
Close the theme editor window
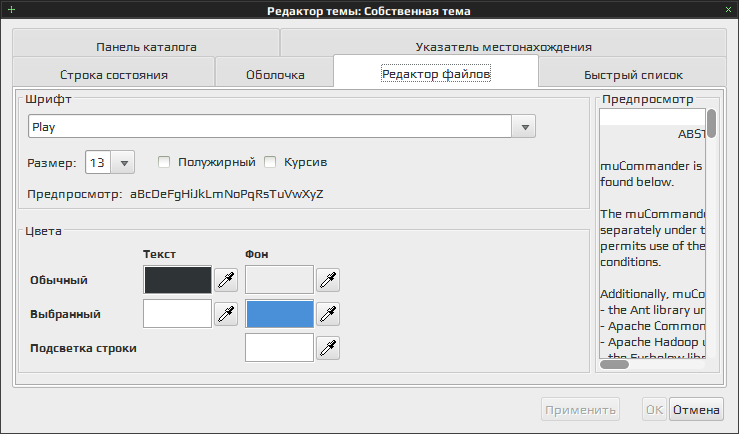pos(728,9)
